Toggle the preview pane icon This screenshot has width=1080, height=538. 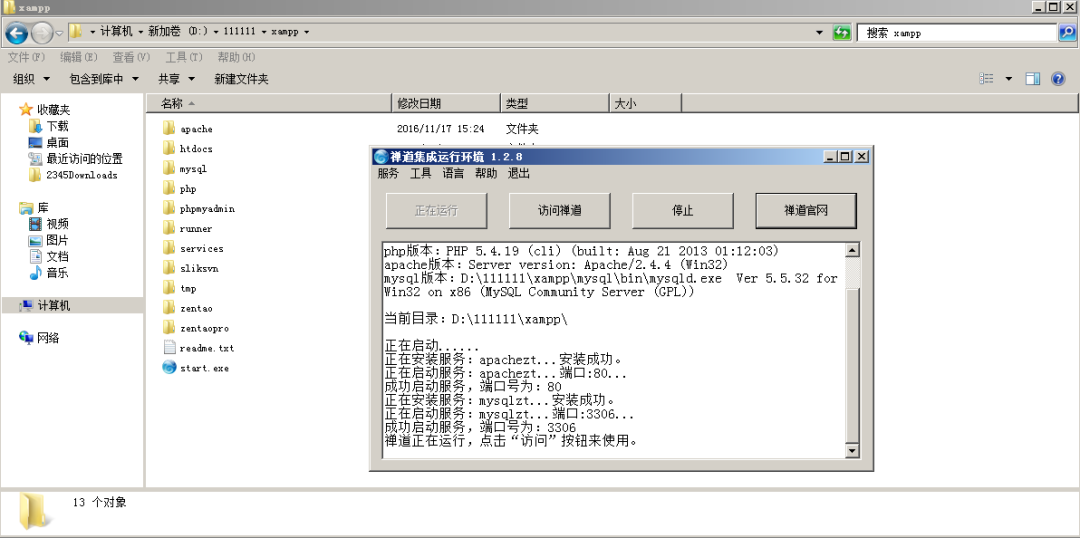tap(1032, 79)
